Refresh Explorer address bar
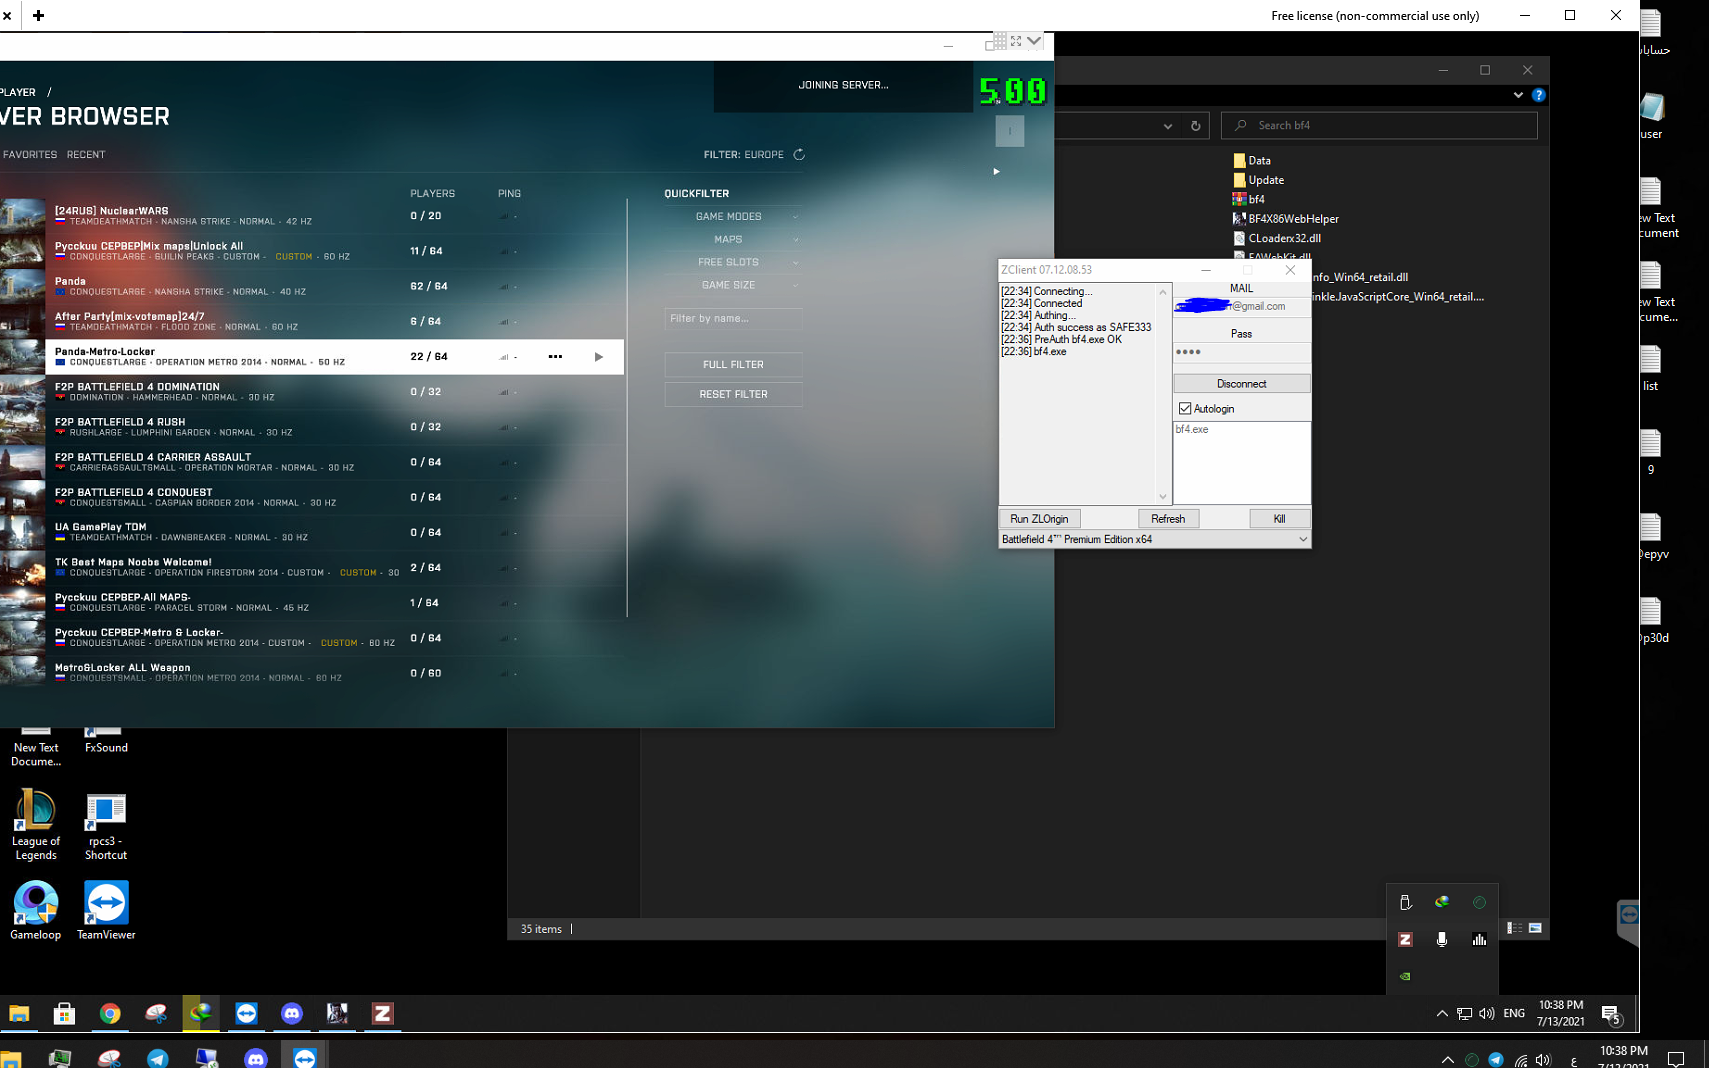 (1195, 126)
